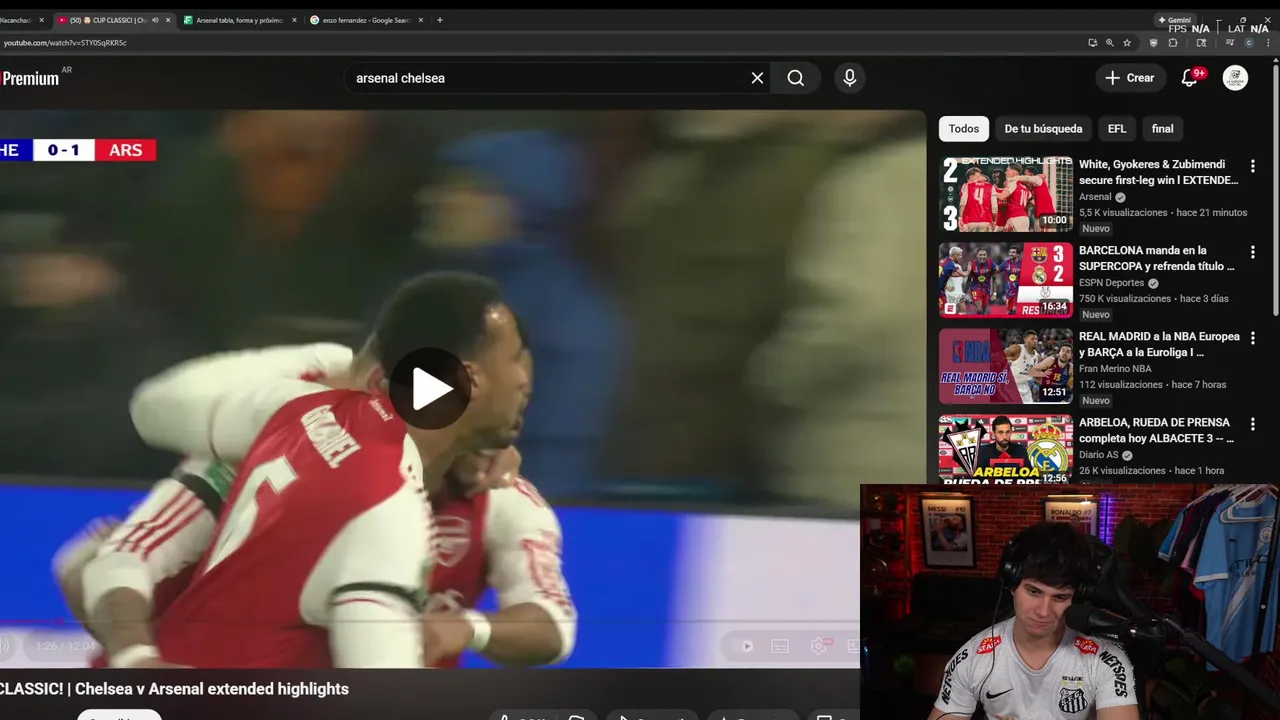Open the video player settings gear

point(819,646)
